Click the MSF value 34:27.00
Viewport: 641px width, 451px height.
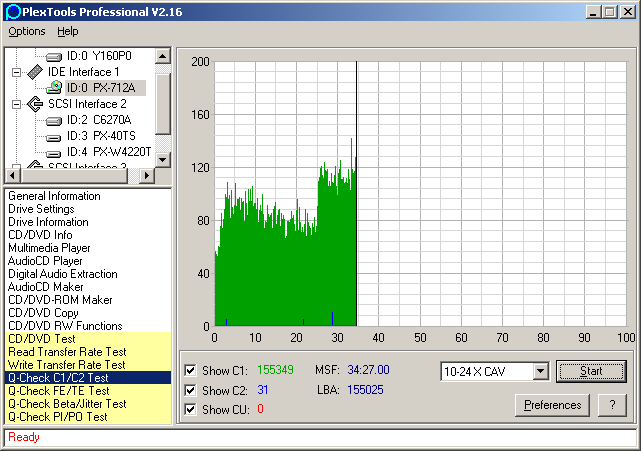pos(368,370)
